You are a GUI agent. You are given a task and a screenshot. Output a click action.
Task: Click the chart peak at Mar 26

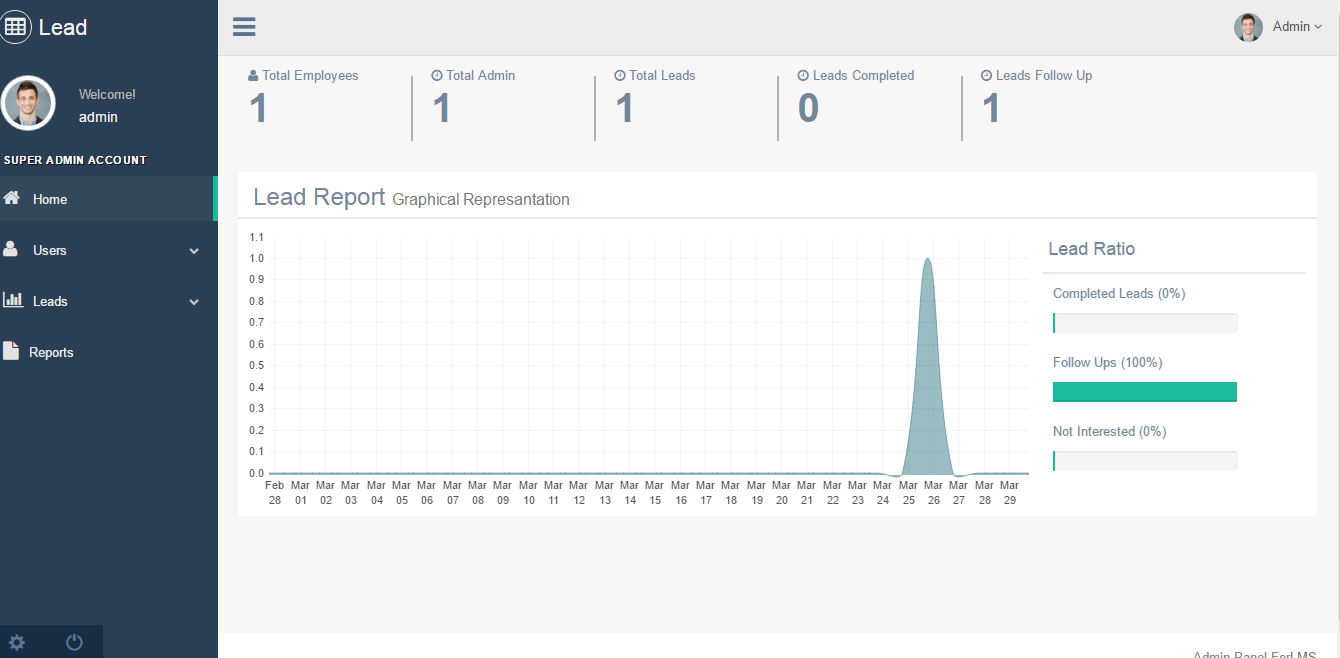(x=928, y=260)
